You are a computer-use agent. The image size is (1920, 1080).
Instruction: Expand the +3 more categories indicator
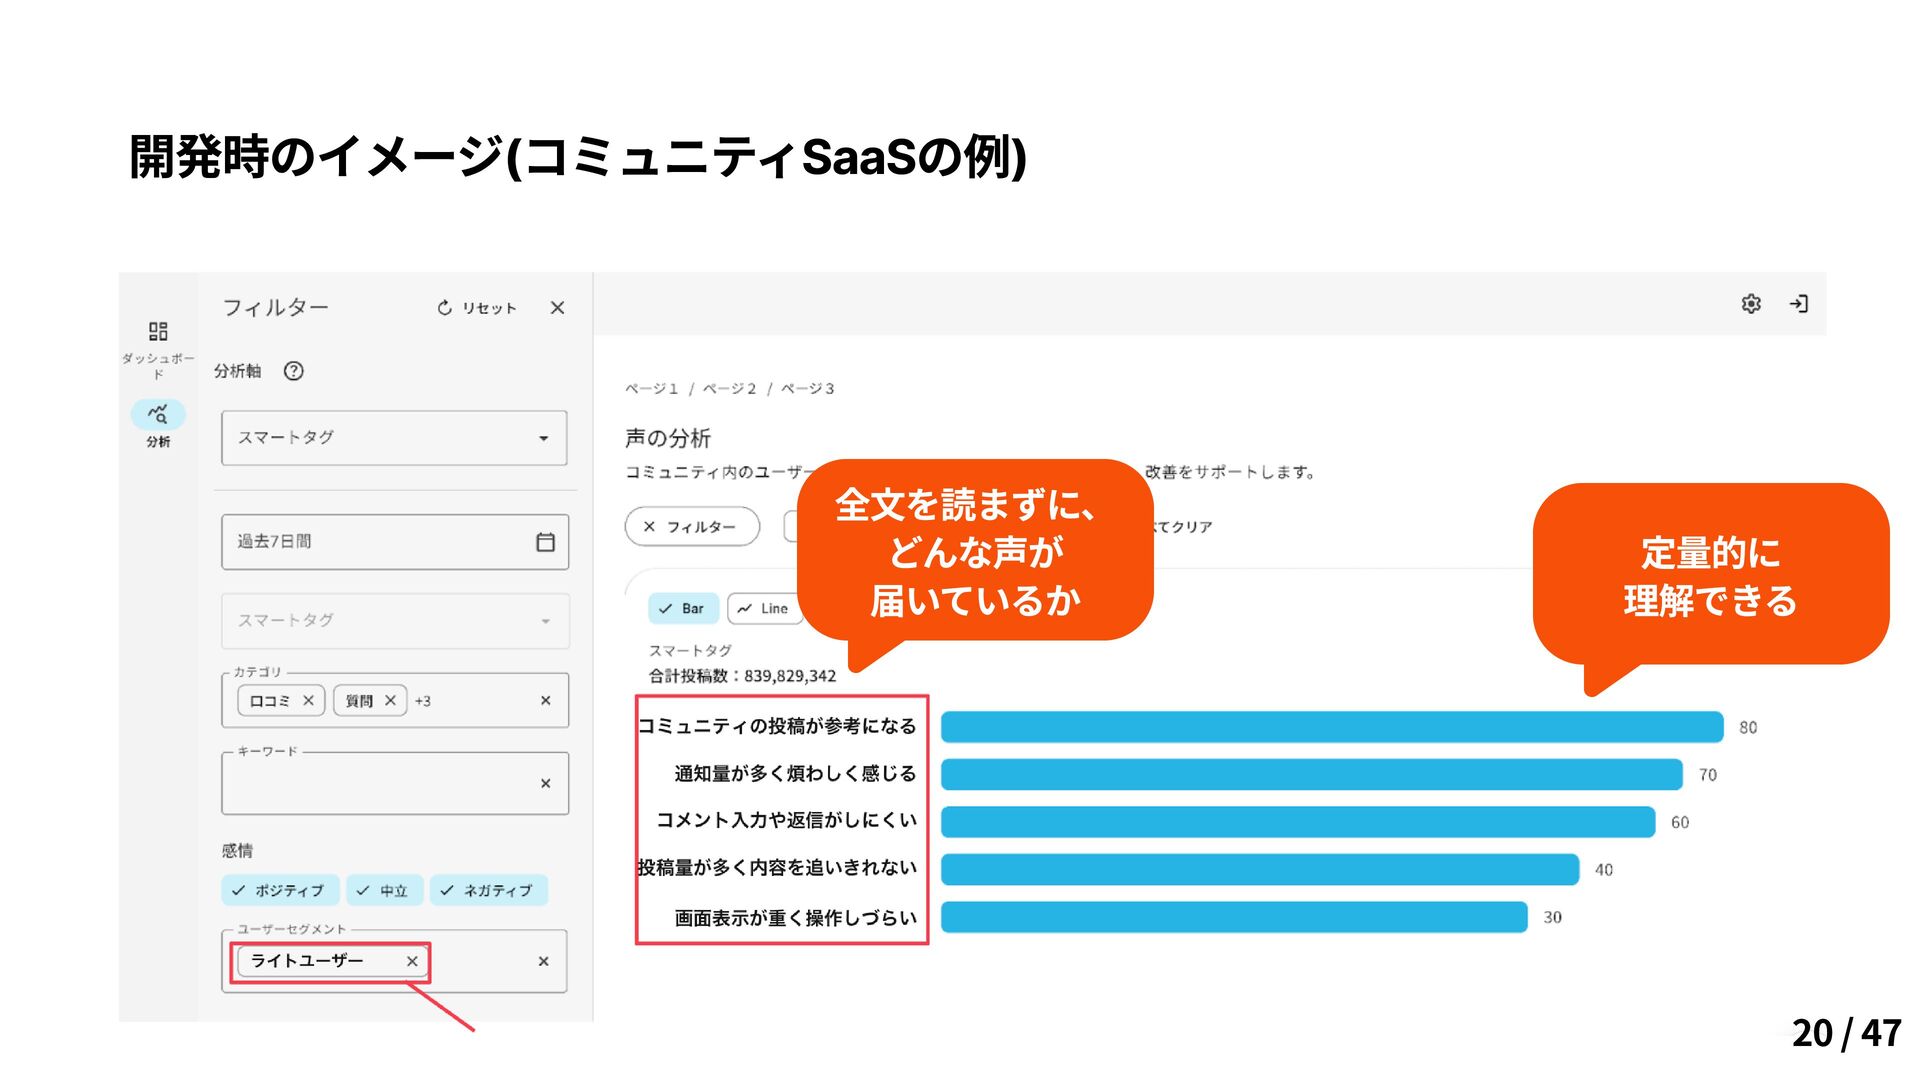click(x=423, y=701)
